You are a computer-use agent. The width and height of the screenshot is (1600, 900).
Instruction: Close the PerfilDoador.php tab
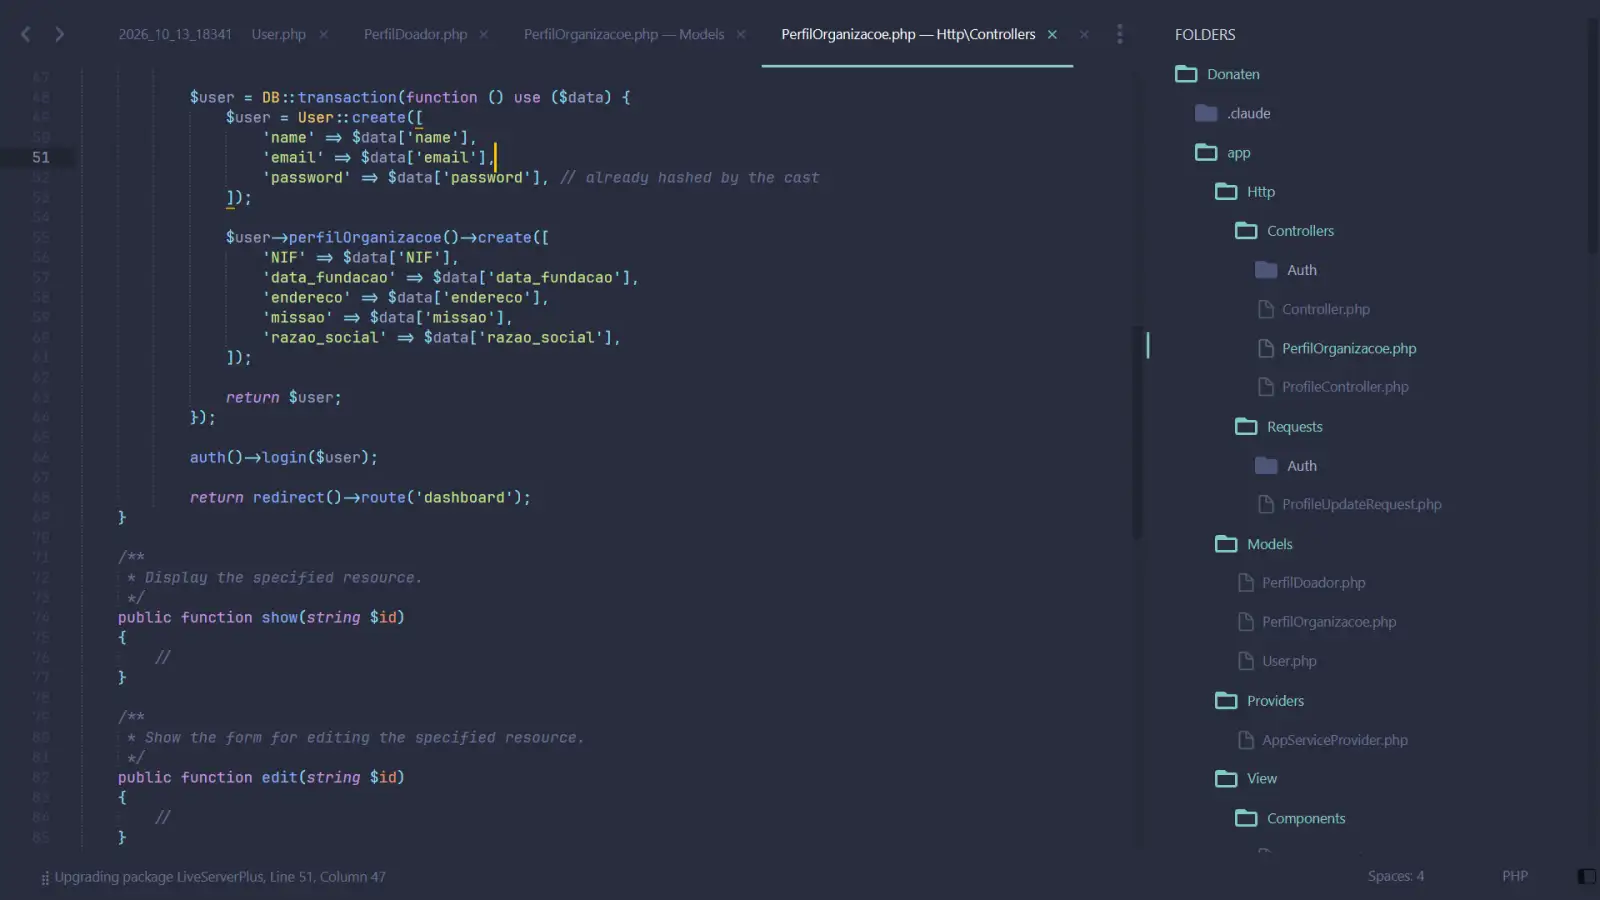[x=483, y=34]
